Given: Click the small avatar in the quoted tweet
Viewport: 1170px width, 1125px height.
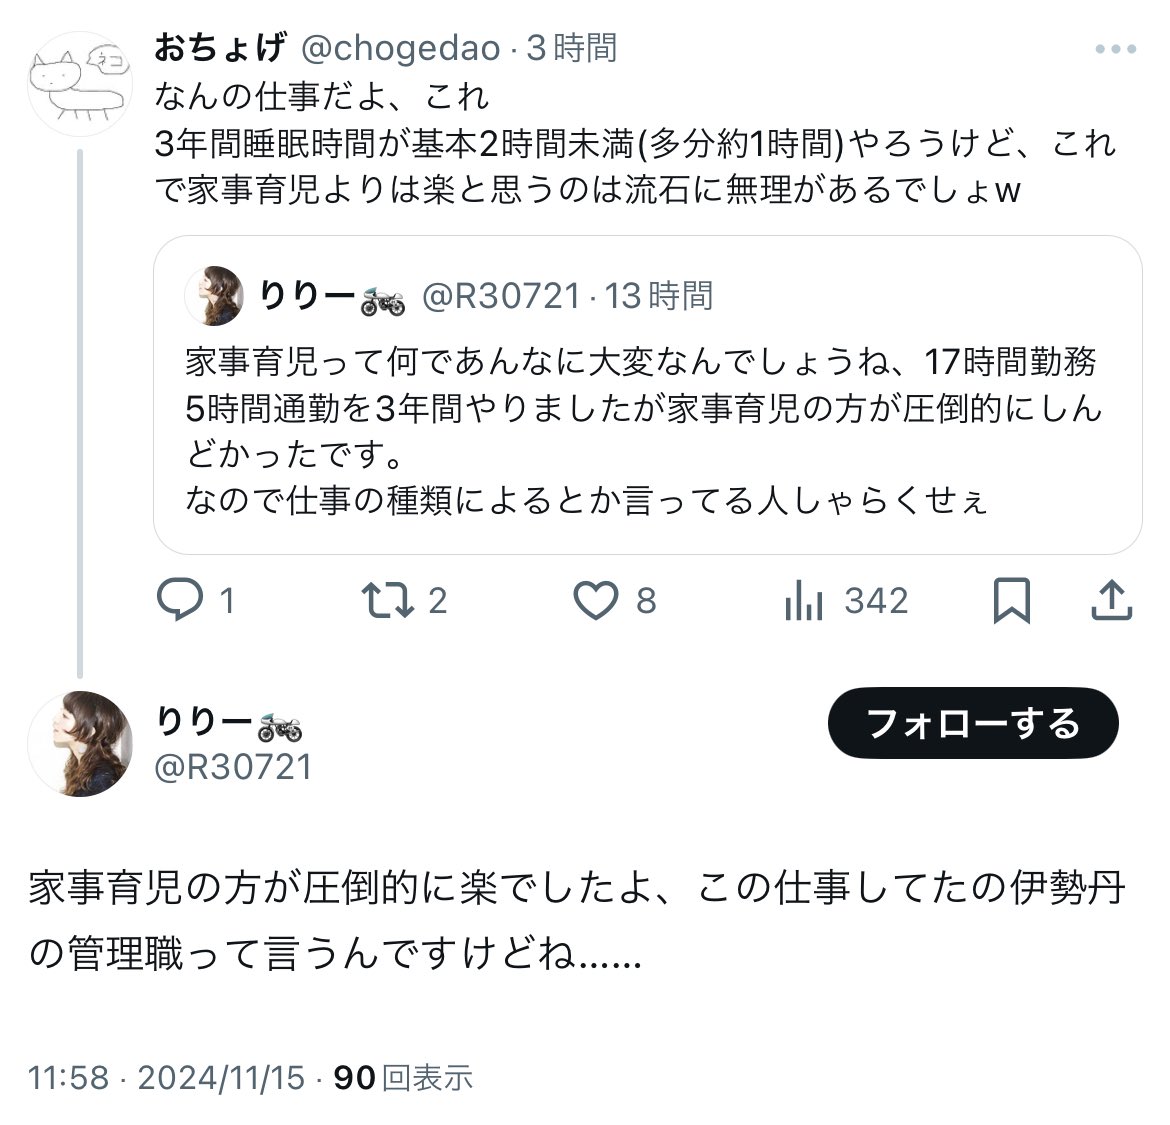Looking at the screenshot, I should [x=216, y=296].
